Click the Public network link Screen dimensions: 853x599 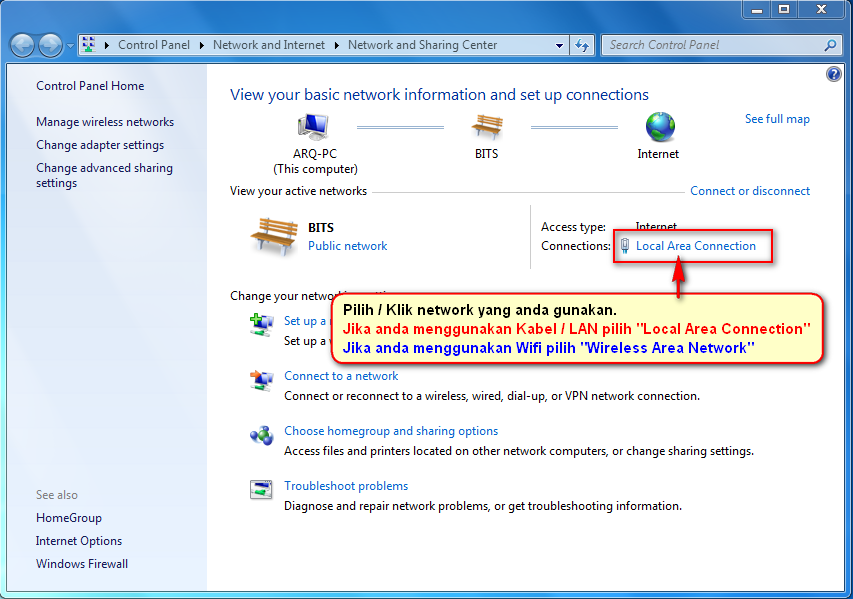tap(348, 246)
